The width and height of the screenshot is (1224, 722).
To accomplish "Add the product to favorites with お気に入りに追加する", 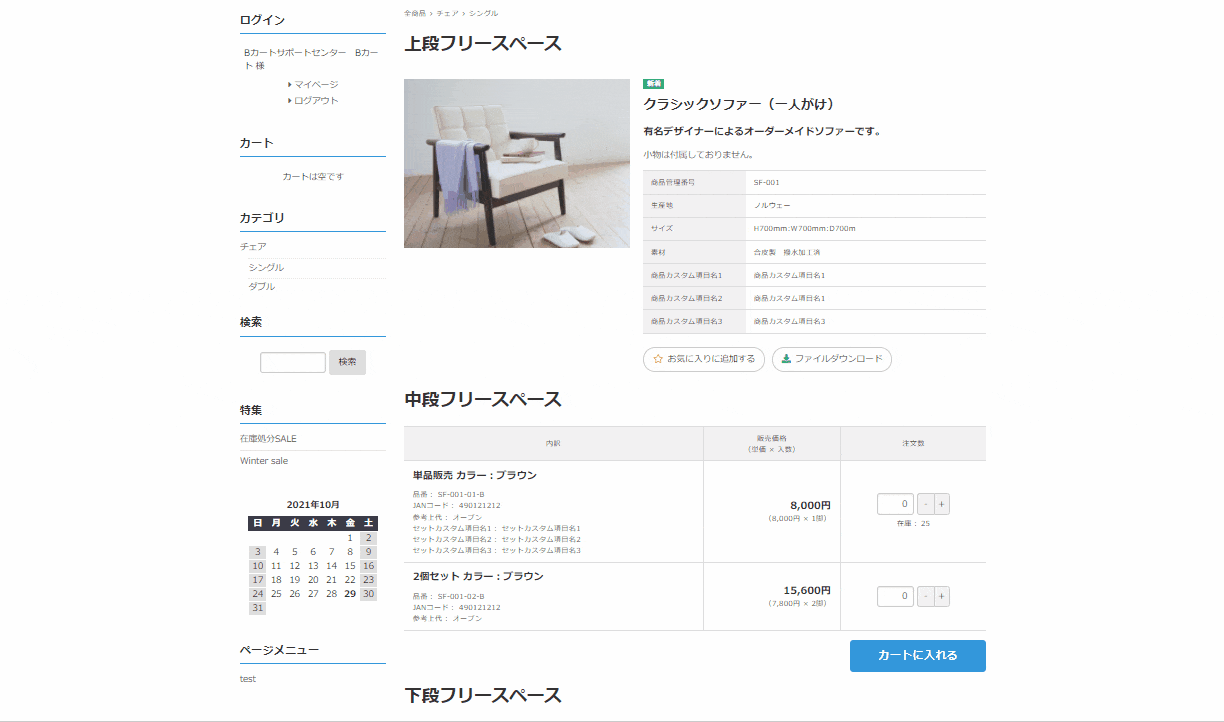I will point(704,359).
